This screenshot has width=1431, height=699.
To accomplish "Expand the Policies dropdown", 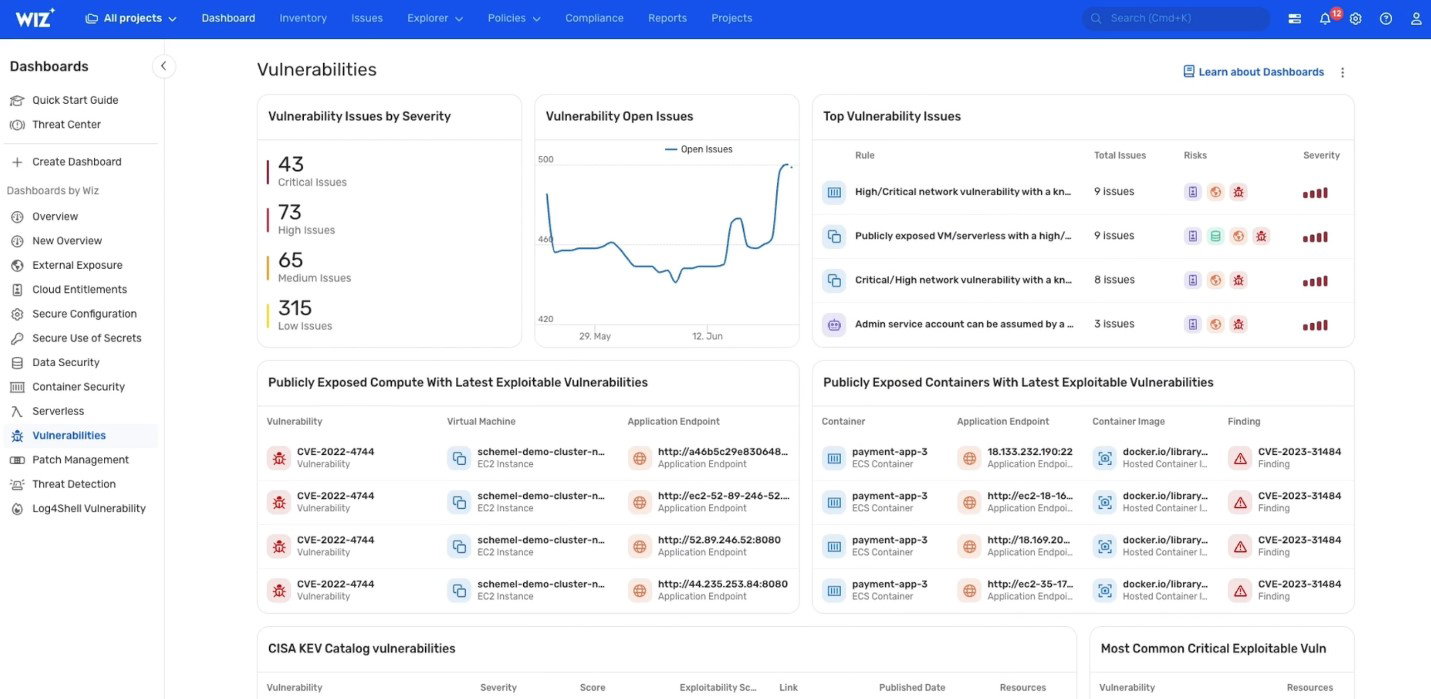I will point(513,17).
